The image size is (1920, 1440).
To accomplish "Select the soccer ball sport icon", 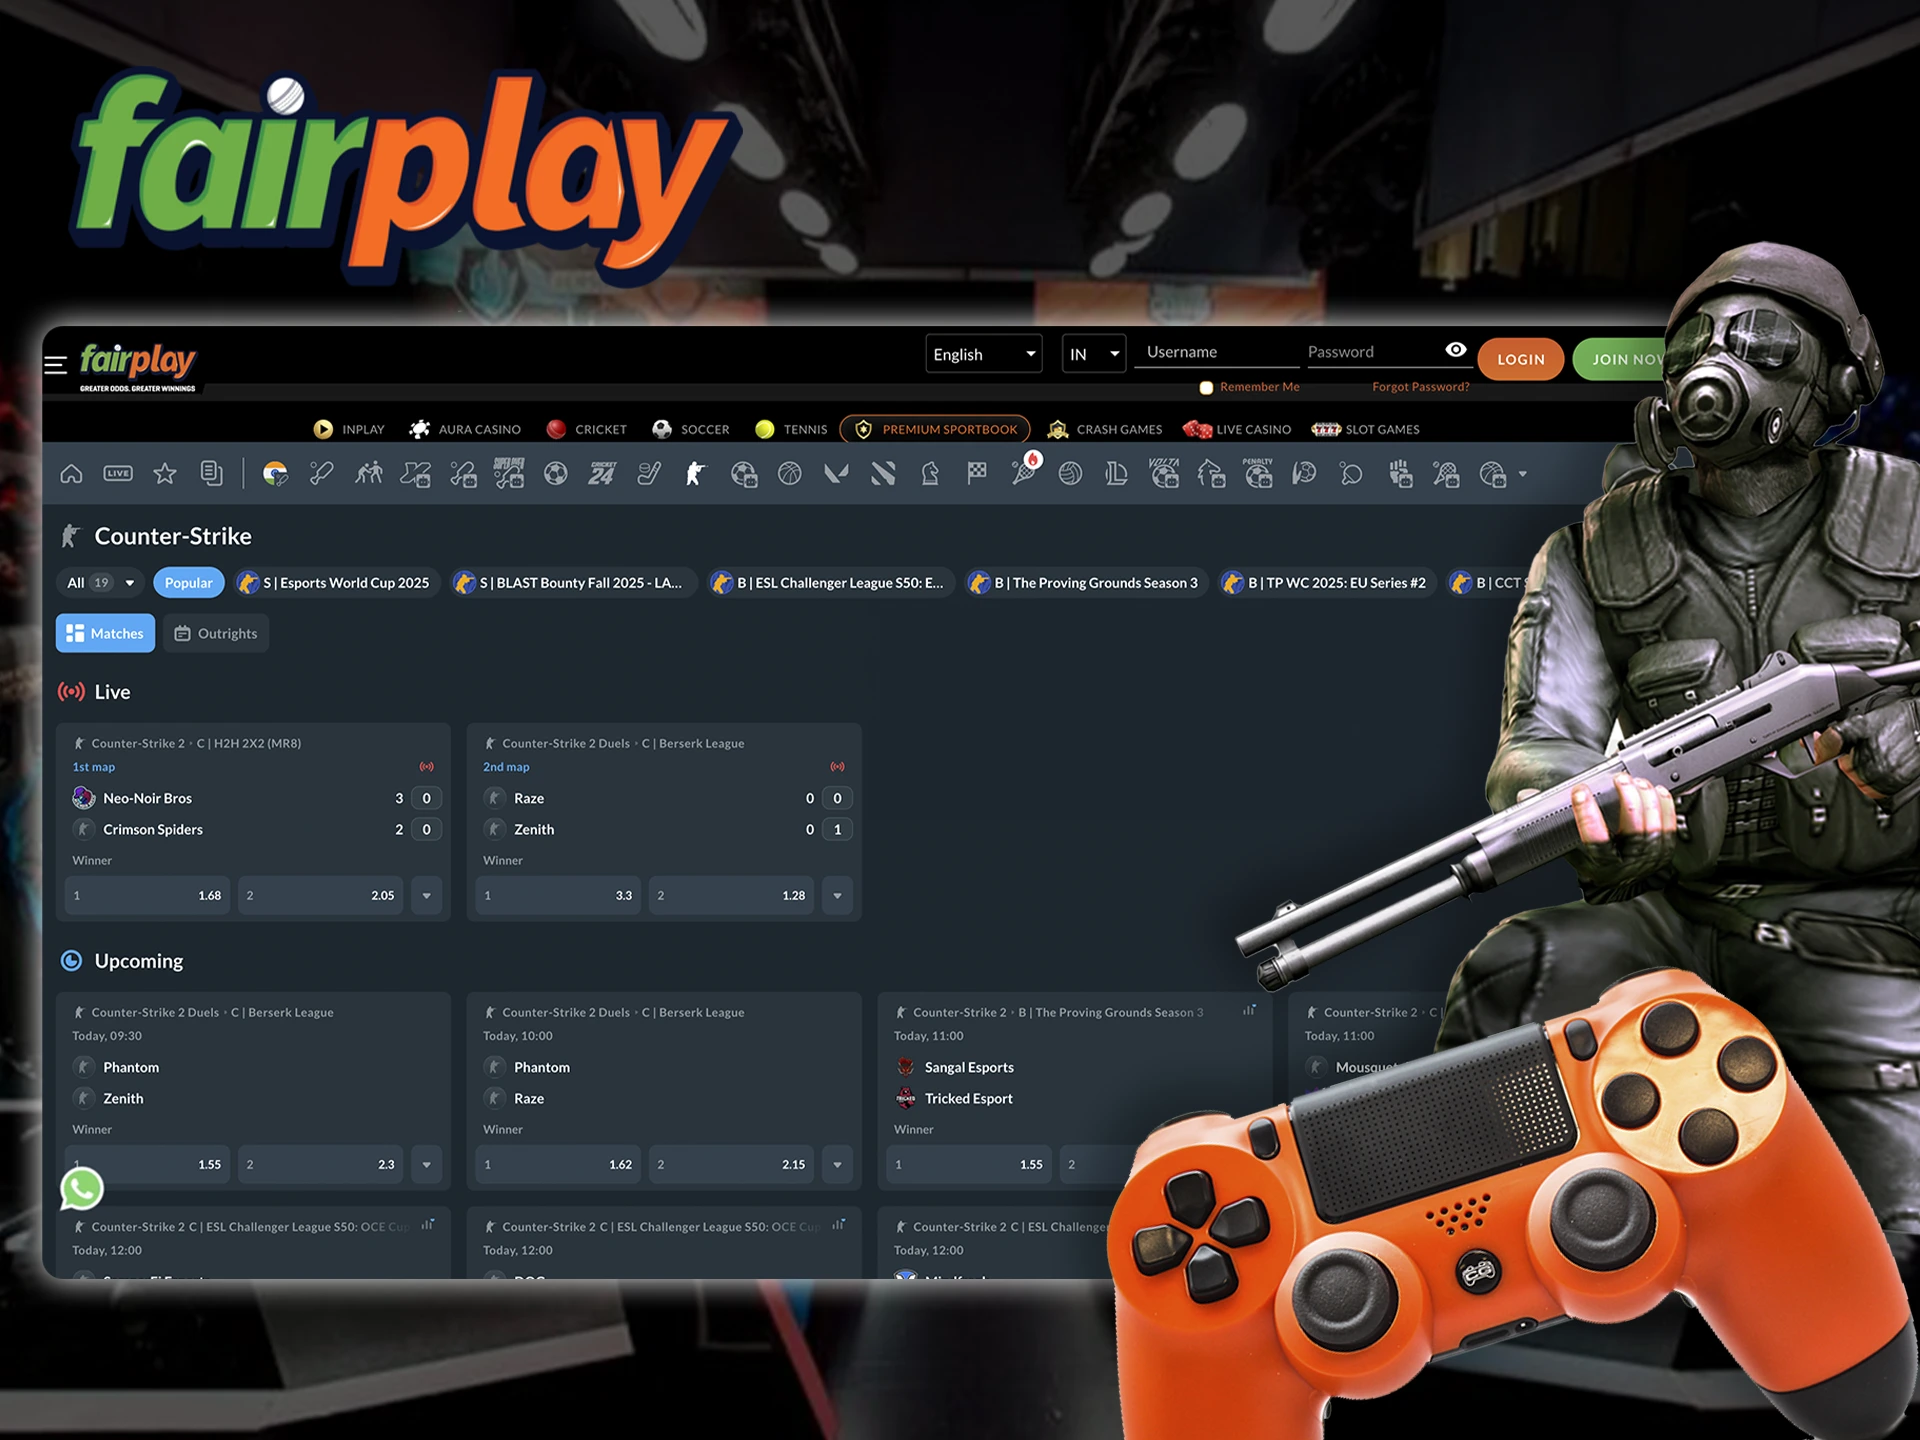I will pyautogui.click(x=553, y=474).
